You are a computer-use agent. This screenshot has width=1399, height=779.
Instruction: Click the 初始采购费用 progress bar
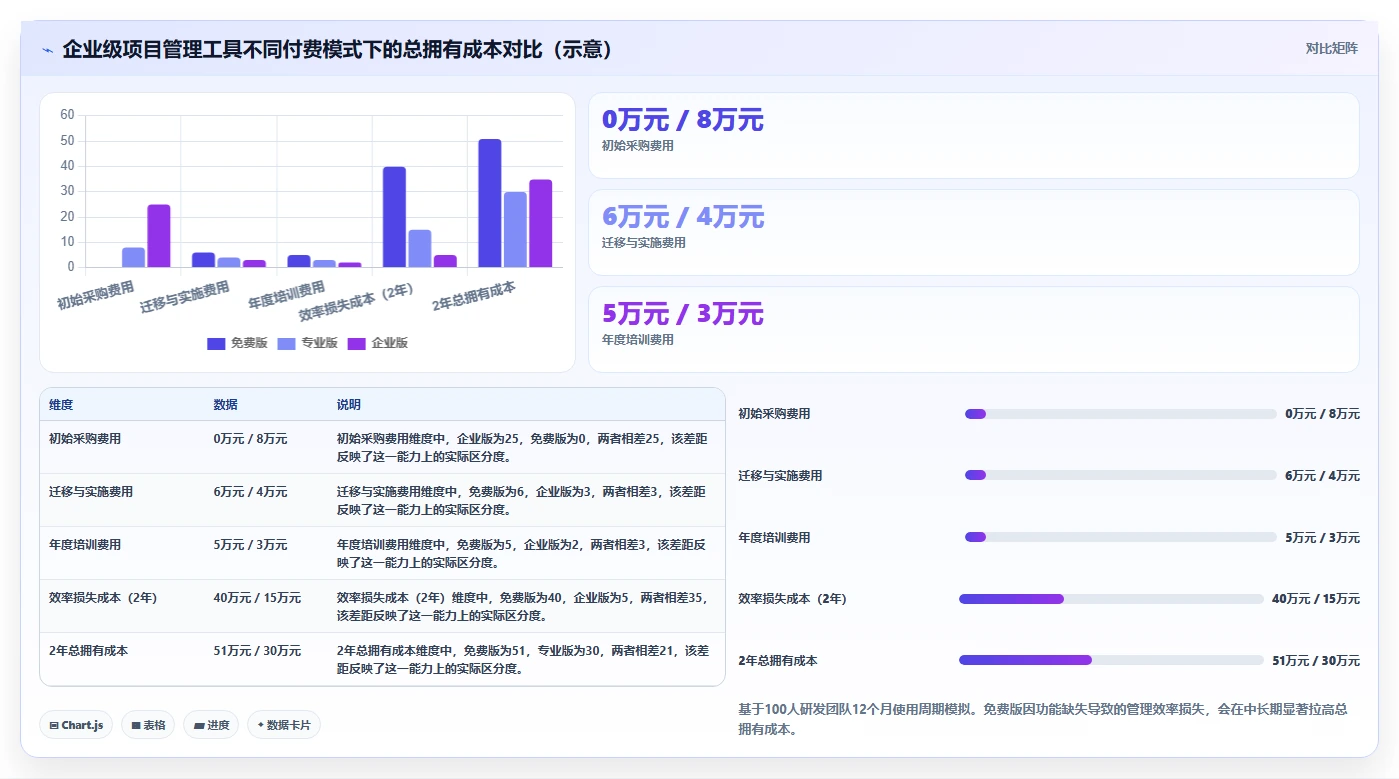[x=1121, y=414]
